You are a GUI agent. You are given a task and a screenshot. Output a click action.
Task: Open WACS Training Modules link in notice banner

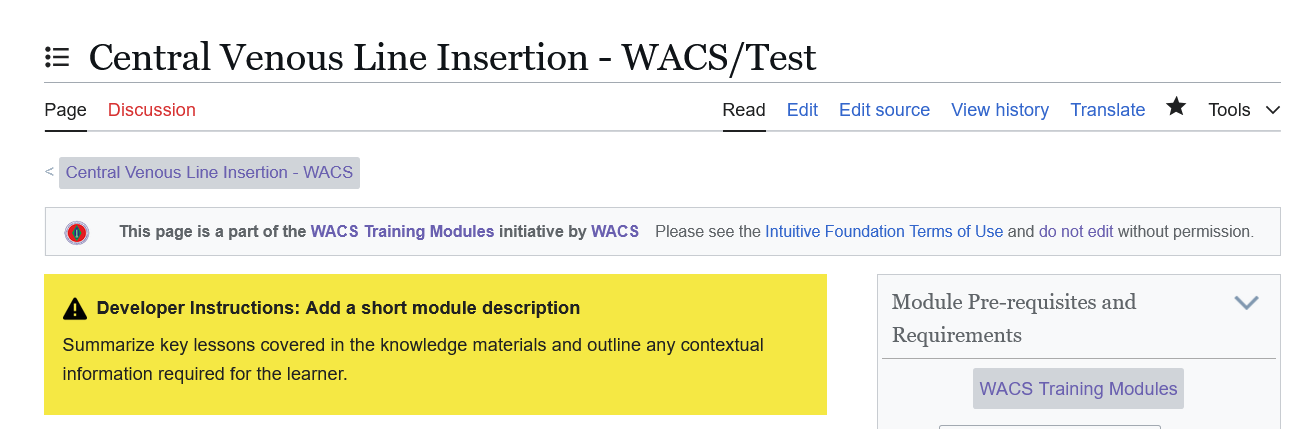tap(402, 232)
